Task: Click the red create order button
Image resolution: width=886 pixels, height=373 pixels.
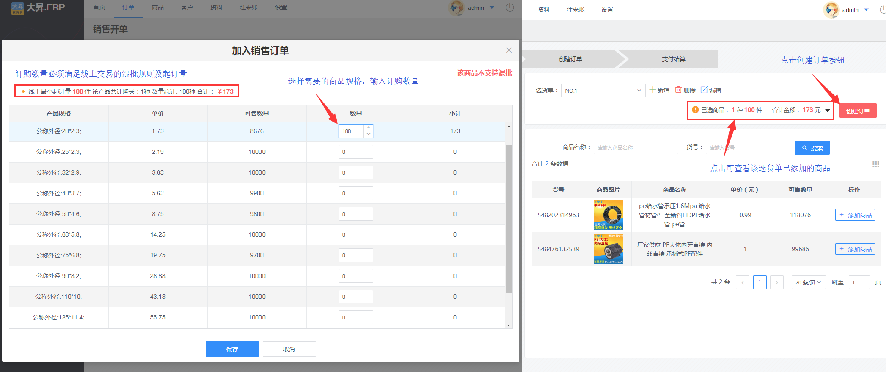Action: (x=858, y=110)
